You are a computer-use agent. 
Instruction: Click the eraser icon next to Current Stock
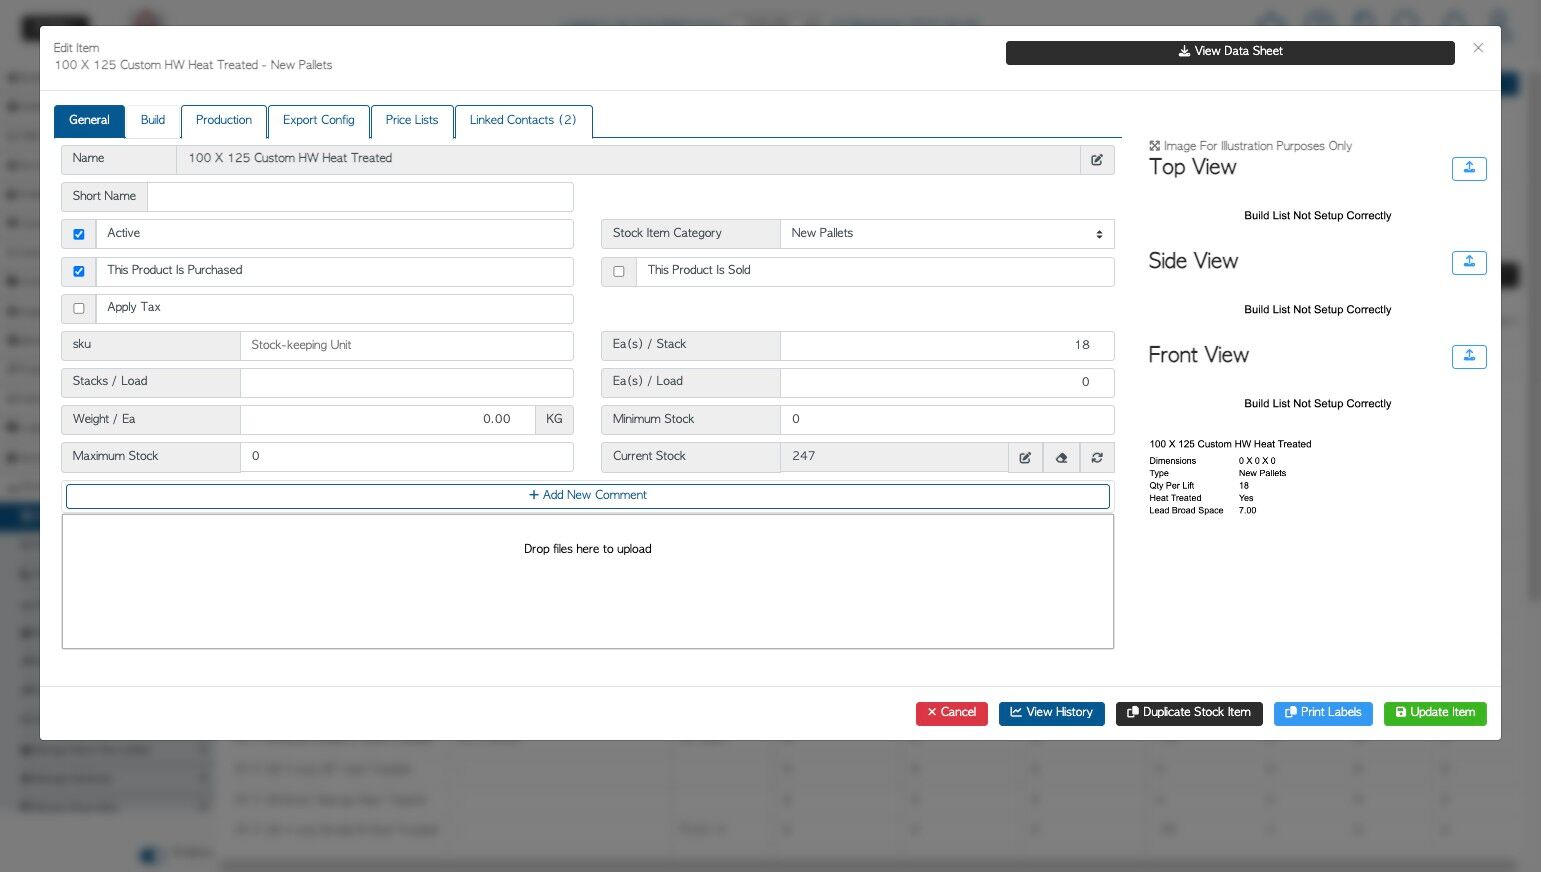tap(1061, 457)
